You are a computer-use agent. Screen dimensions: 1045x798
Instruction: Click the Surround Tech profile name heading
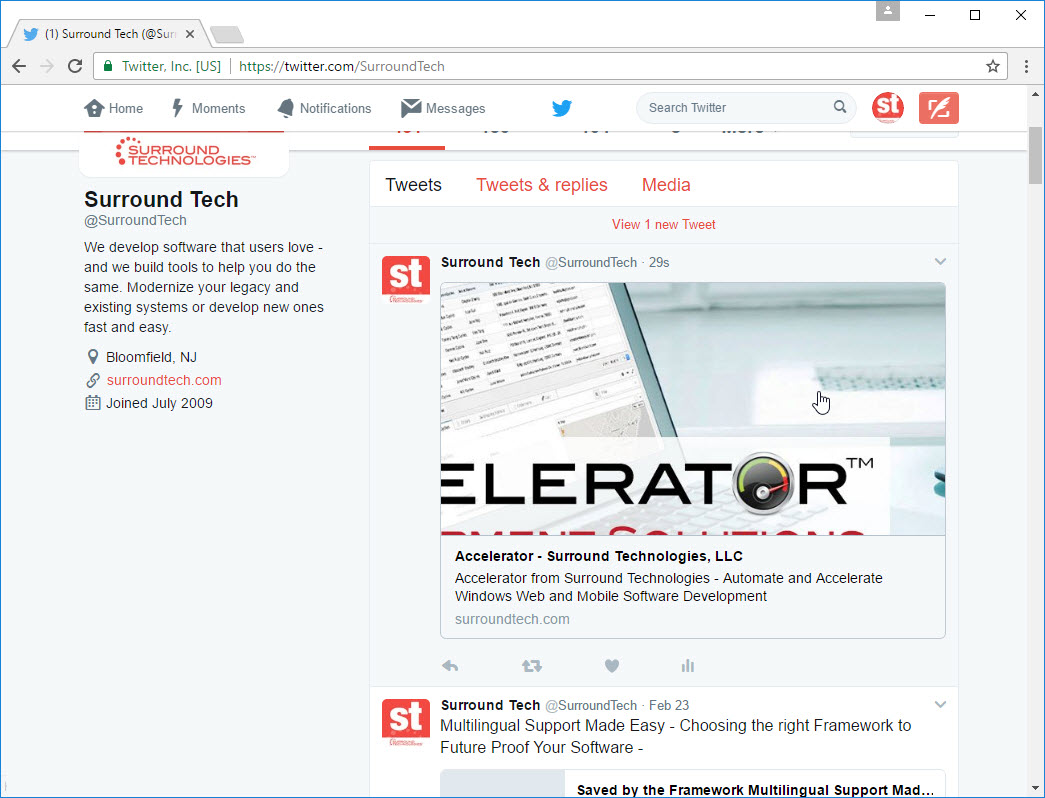click(161, 199)
